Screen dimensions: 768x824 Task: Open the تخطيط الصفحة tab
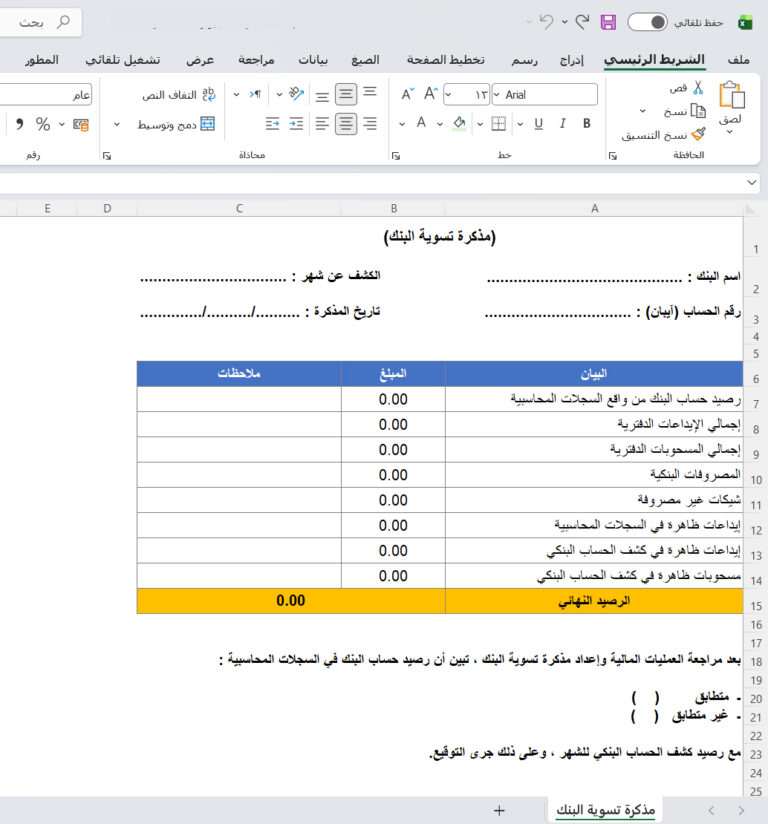[x=446, y=59]
